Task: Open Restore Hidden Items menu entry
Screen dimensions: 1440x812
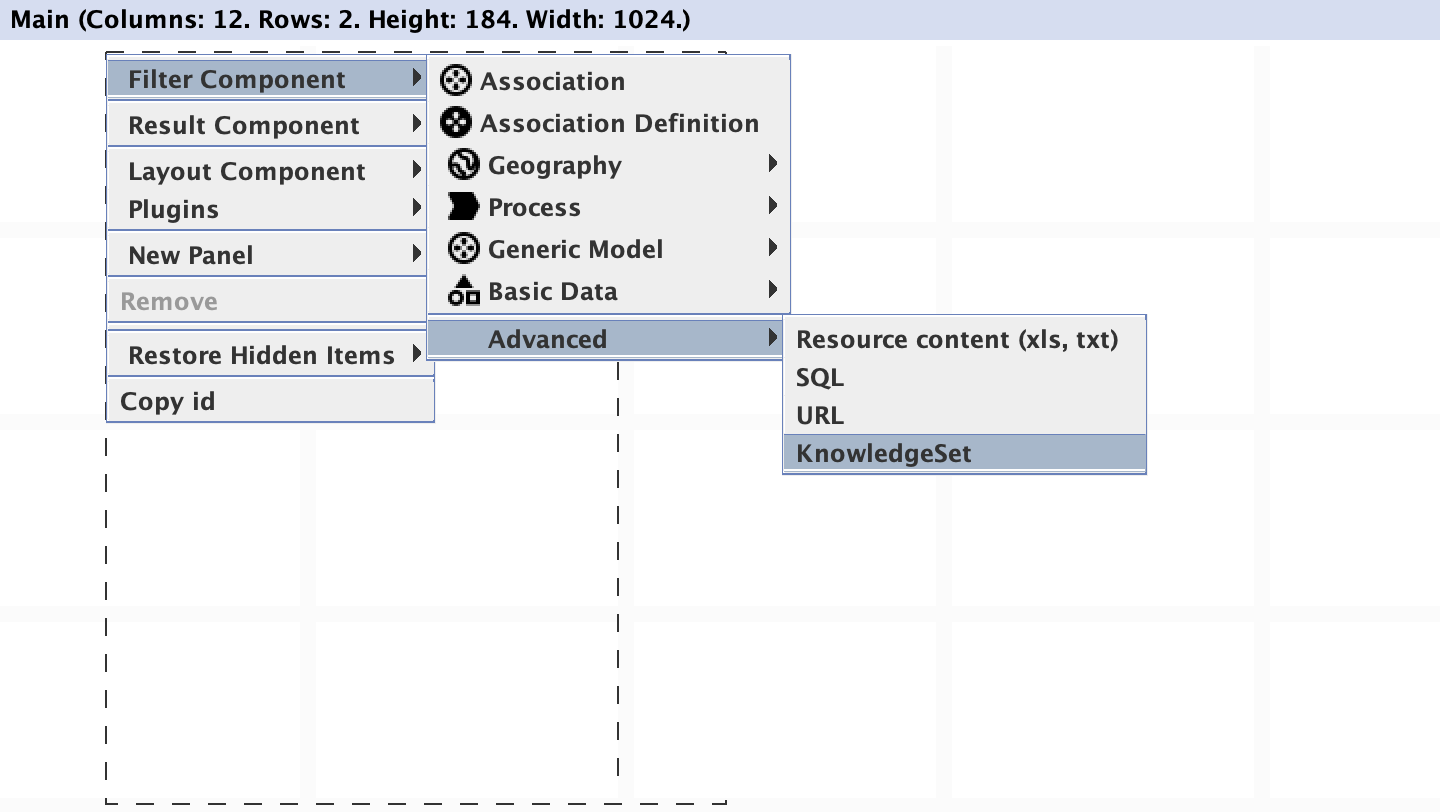Action: (261, 356)
